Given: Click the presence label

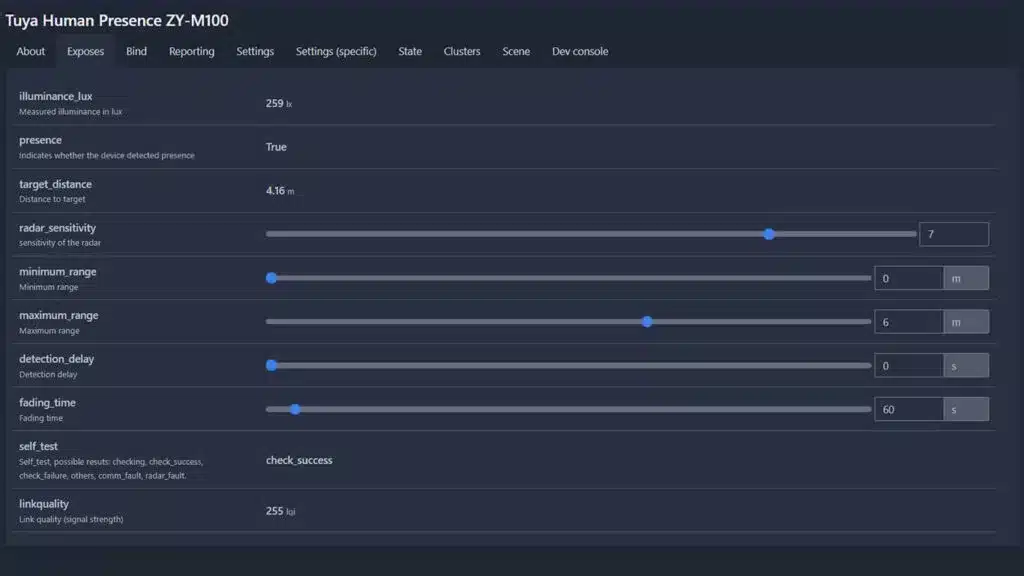Looking at the screenshot, I should (40, 140).
